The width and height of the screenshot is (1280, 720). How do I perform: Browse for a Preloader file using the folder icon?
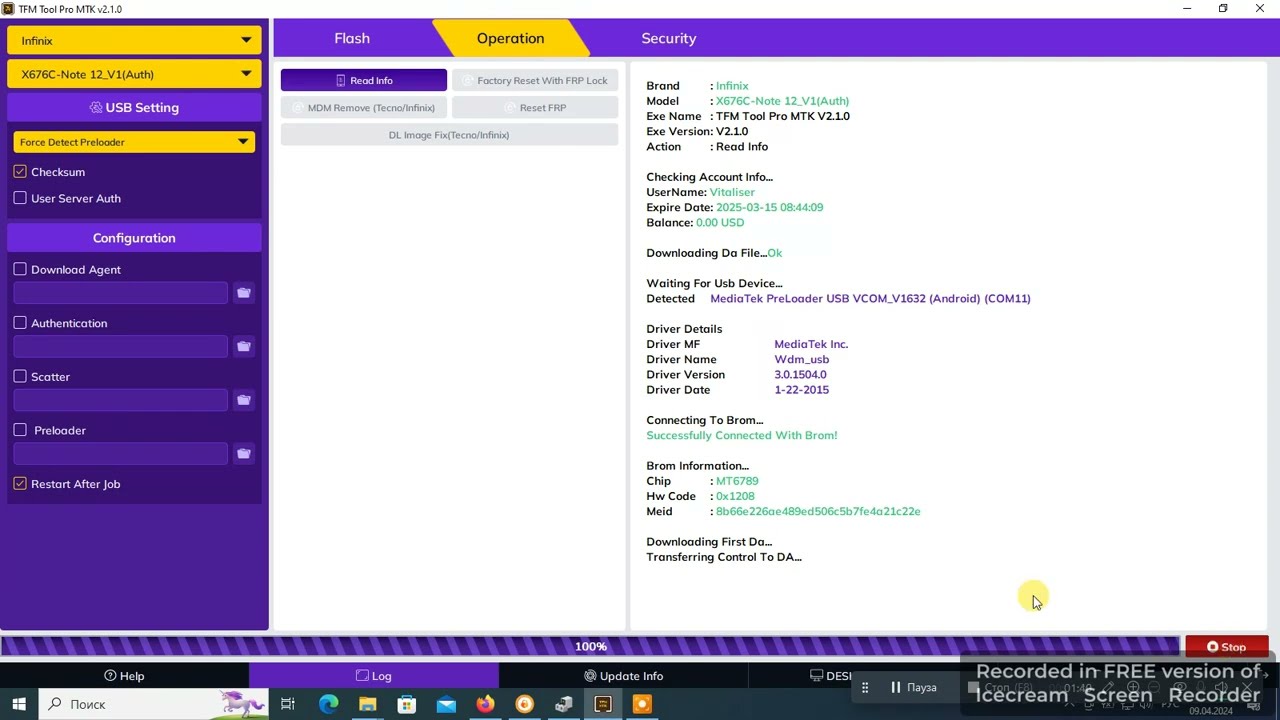tap(243, 454)
